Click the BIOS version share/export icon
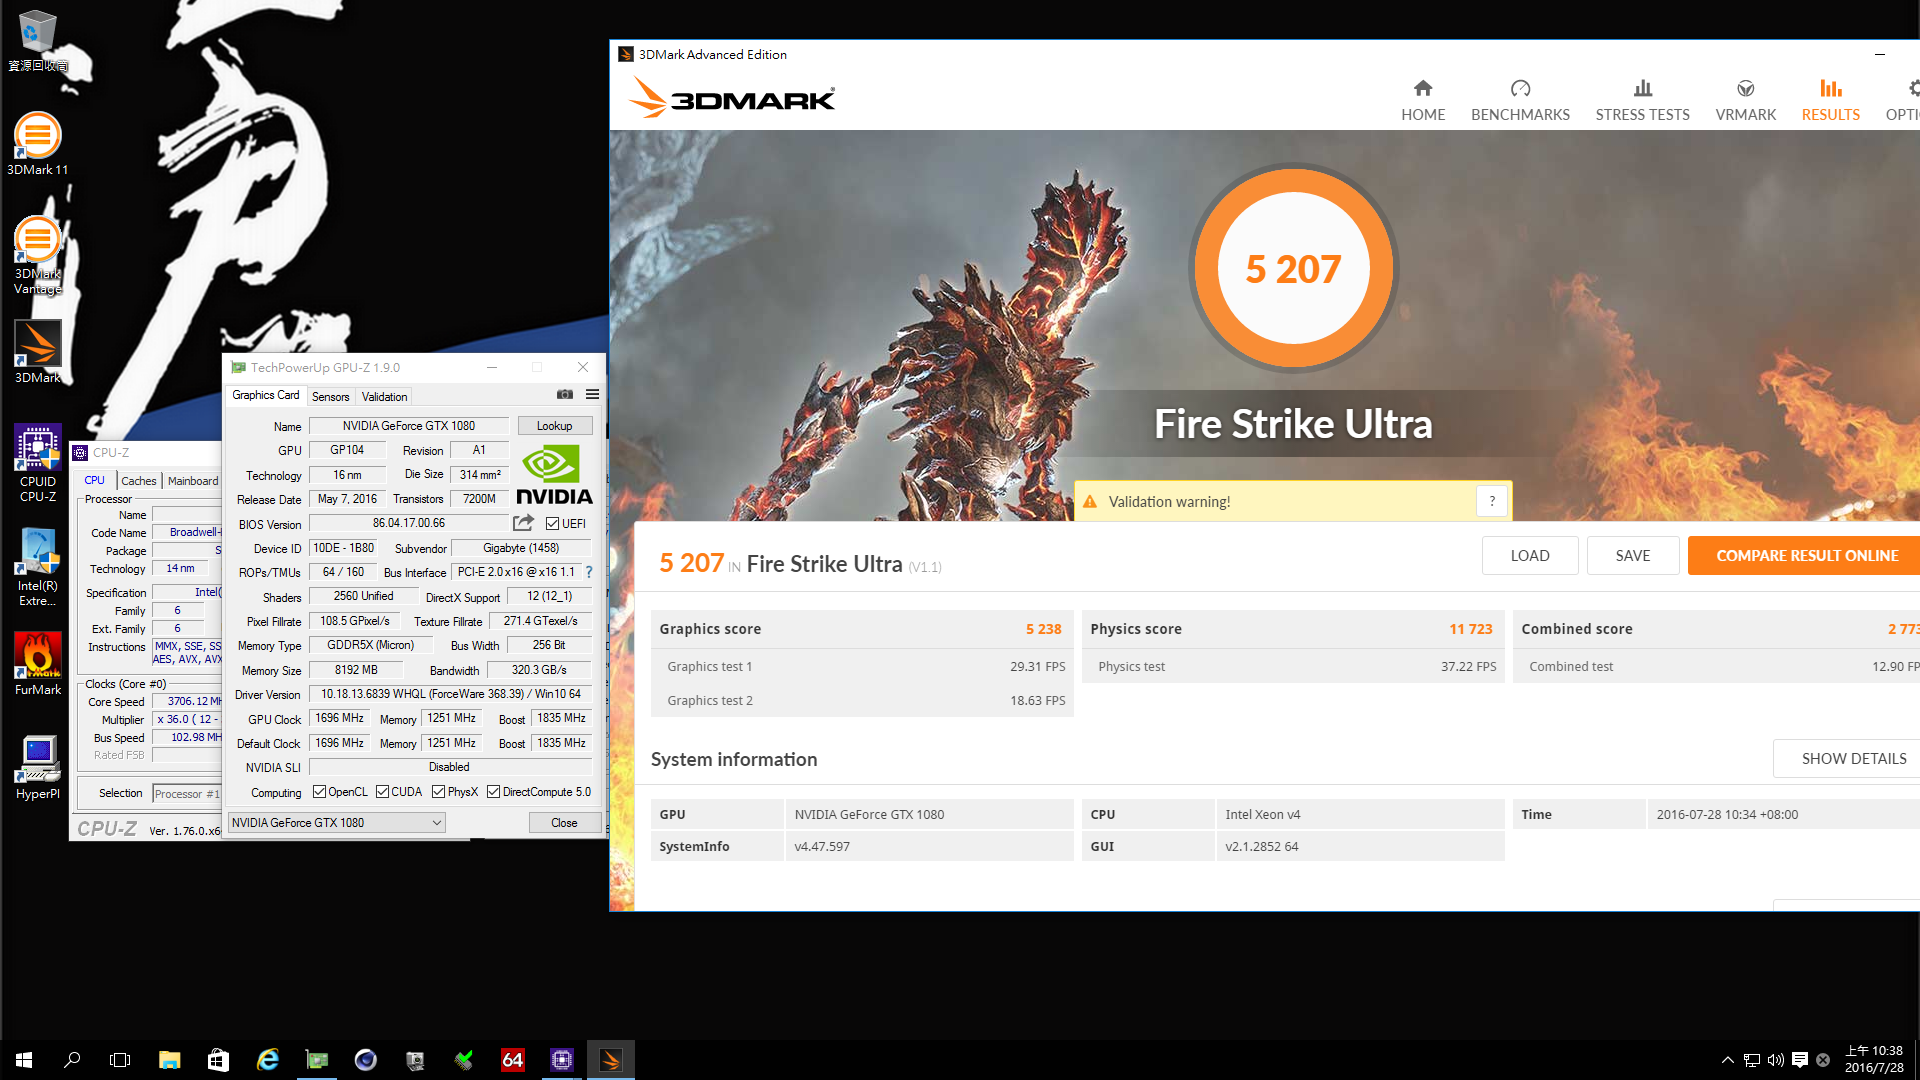 pos(523,523)
